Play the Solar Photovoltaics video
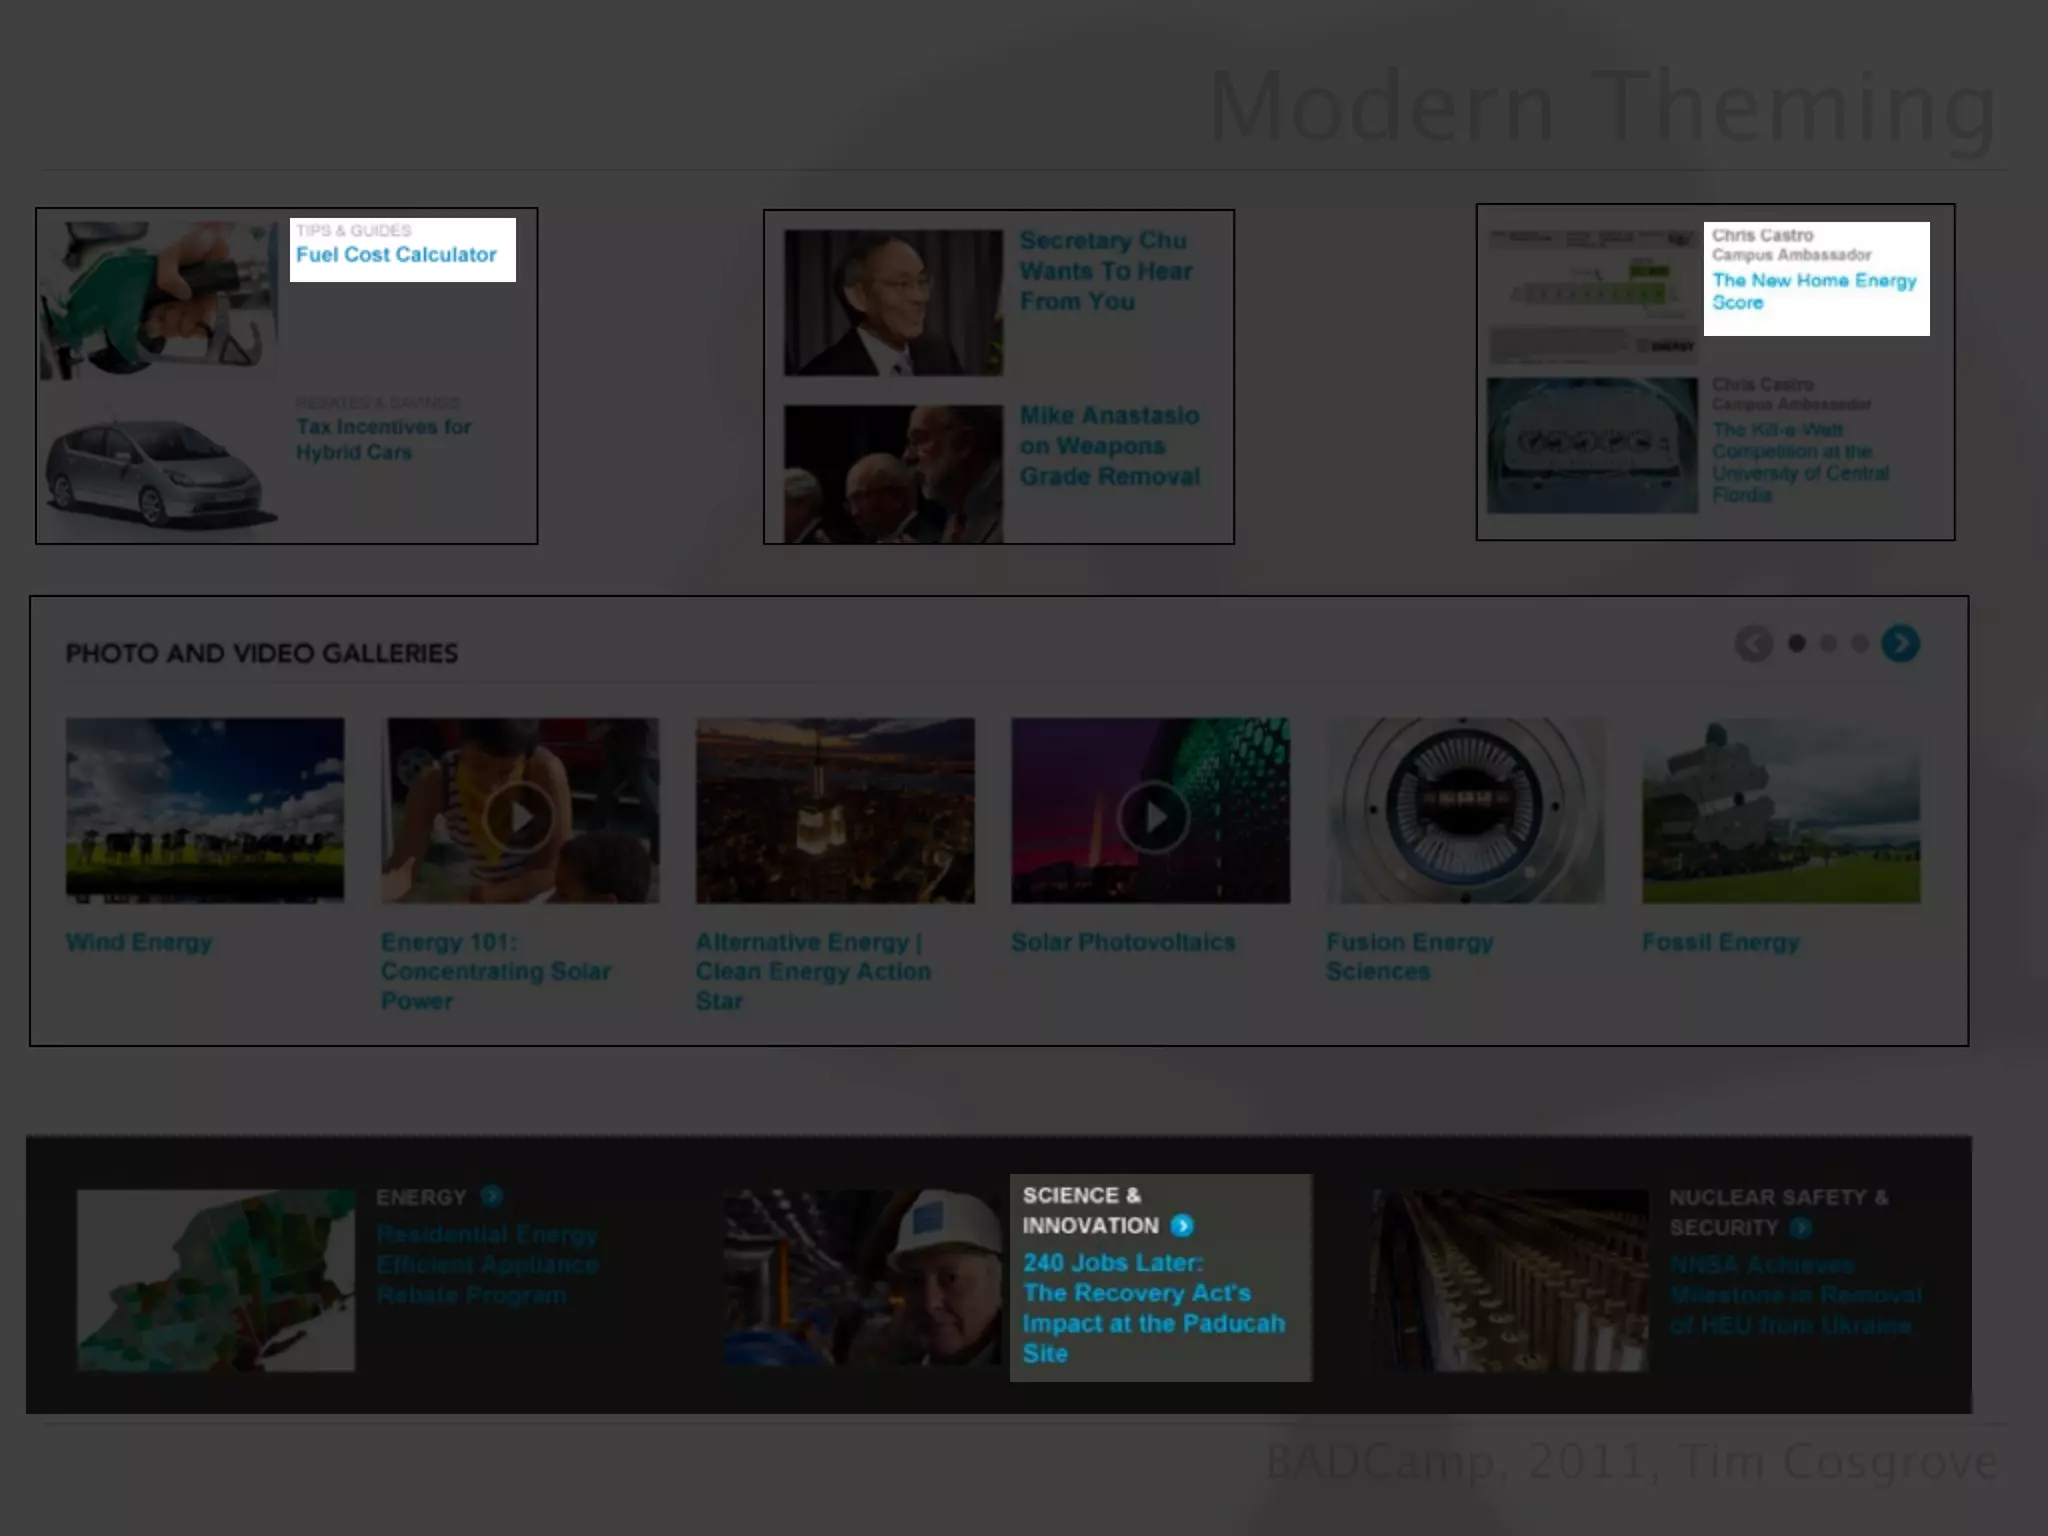2048x1536 pixels. pos(1153,817)
